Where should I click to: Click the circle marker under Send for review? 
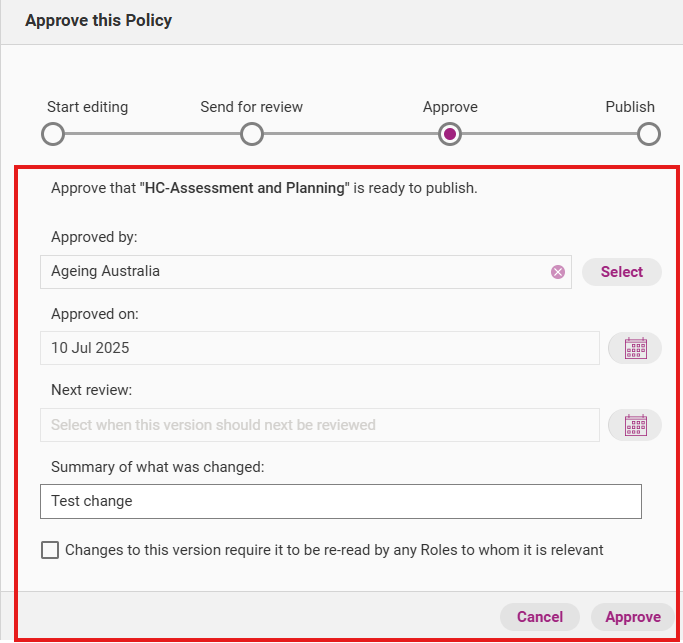tap(252, 134)
